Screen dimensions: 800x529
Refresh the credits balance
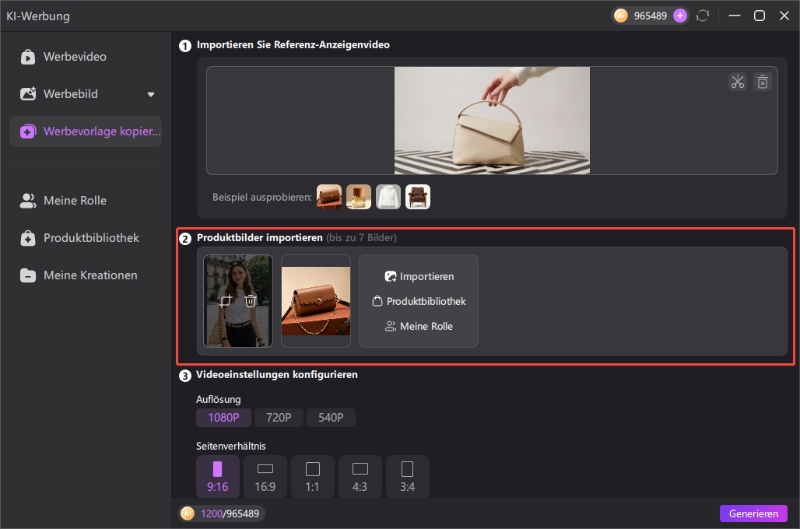point(703,16)
